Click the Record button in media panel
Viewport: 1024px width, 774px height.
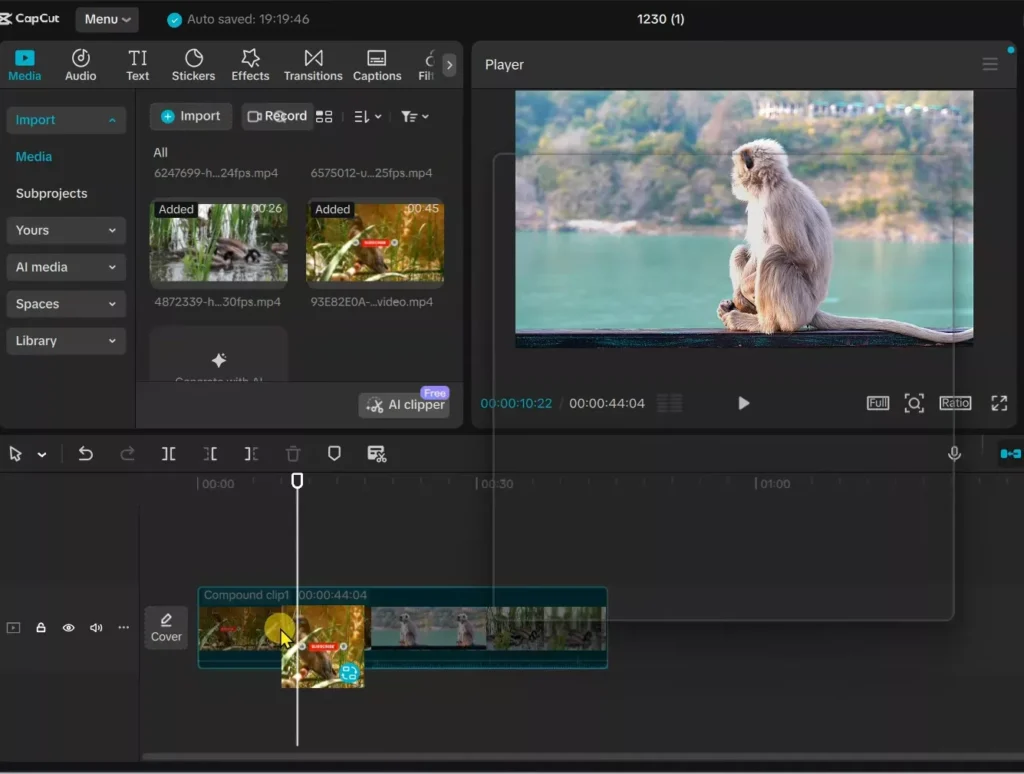pyautogui.click(x=277, y=116)
